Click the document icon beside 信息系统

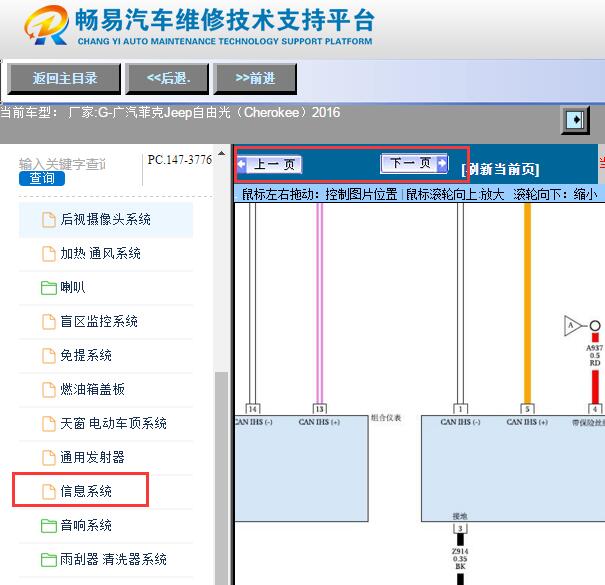point(49,491)
